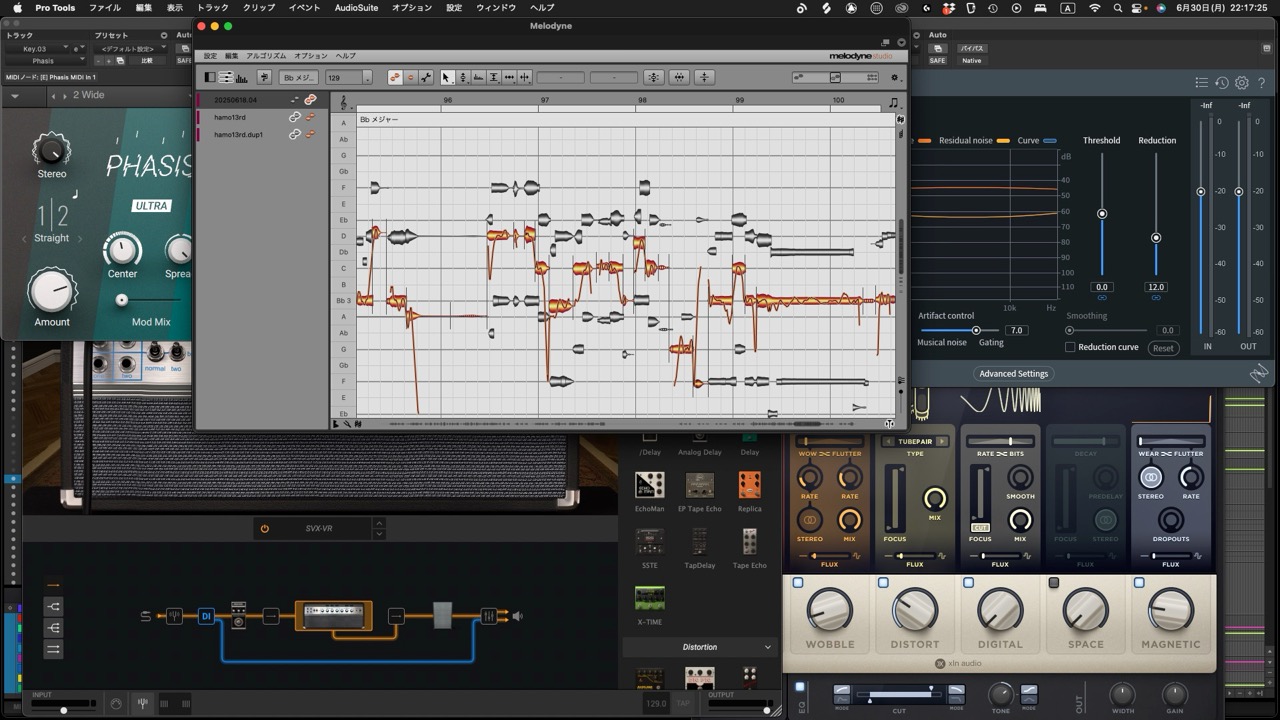Screen dimensions: 1280x720
Task: Click the history clock icon in noise plugin
Action: click(x=1221, y=83)
